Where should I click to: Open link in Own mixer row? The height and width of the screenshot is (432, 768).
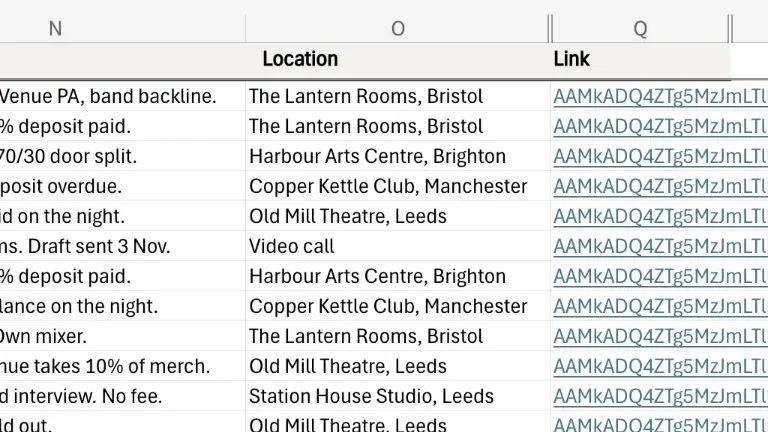tap(660, 336)
